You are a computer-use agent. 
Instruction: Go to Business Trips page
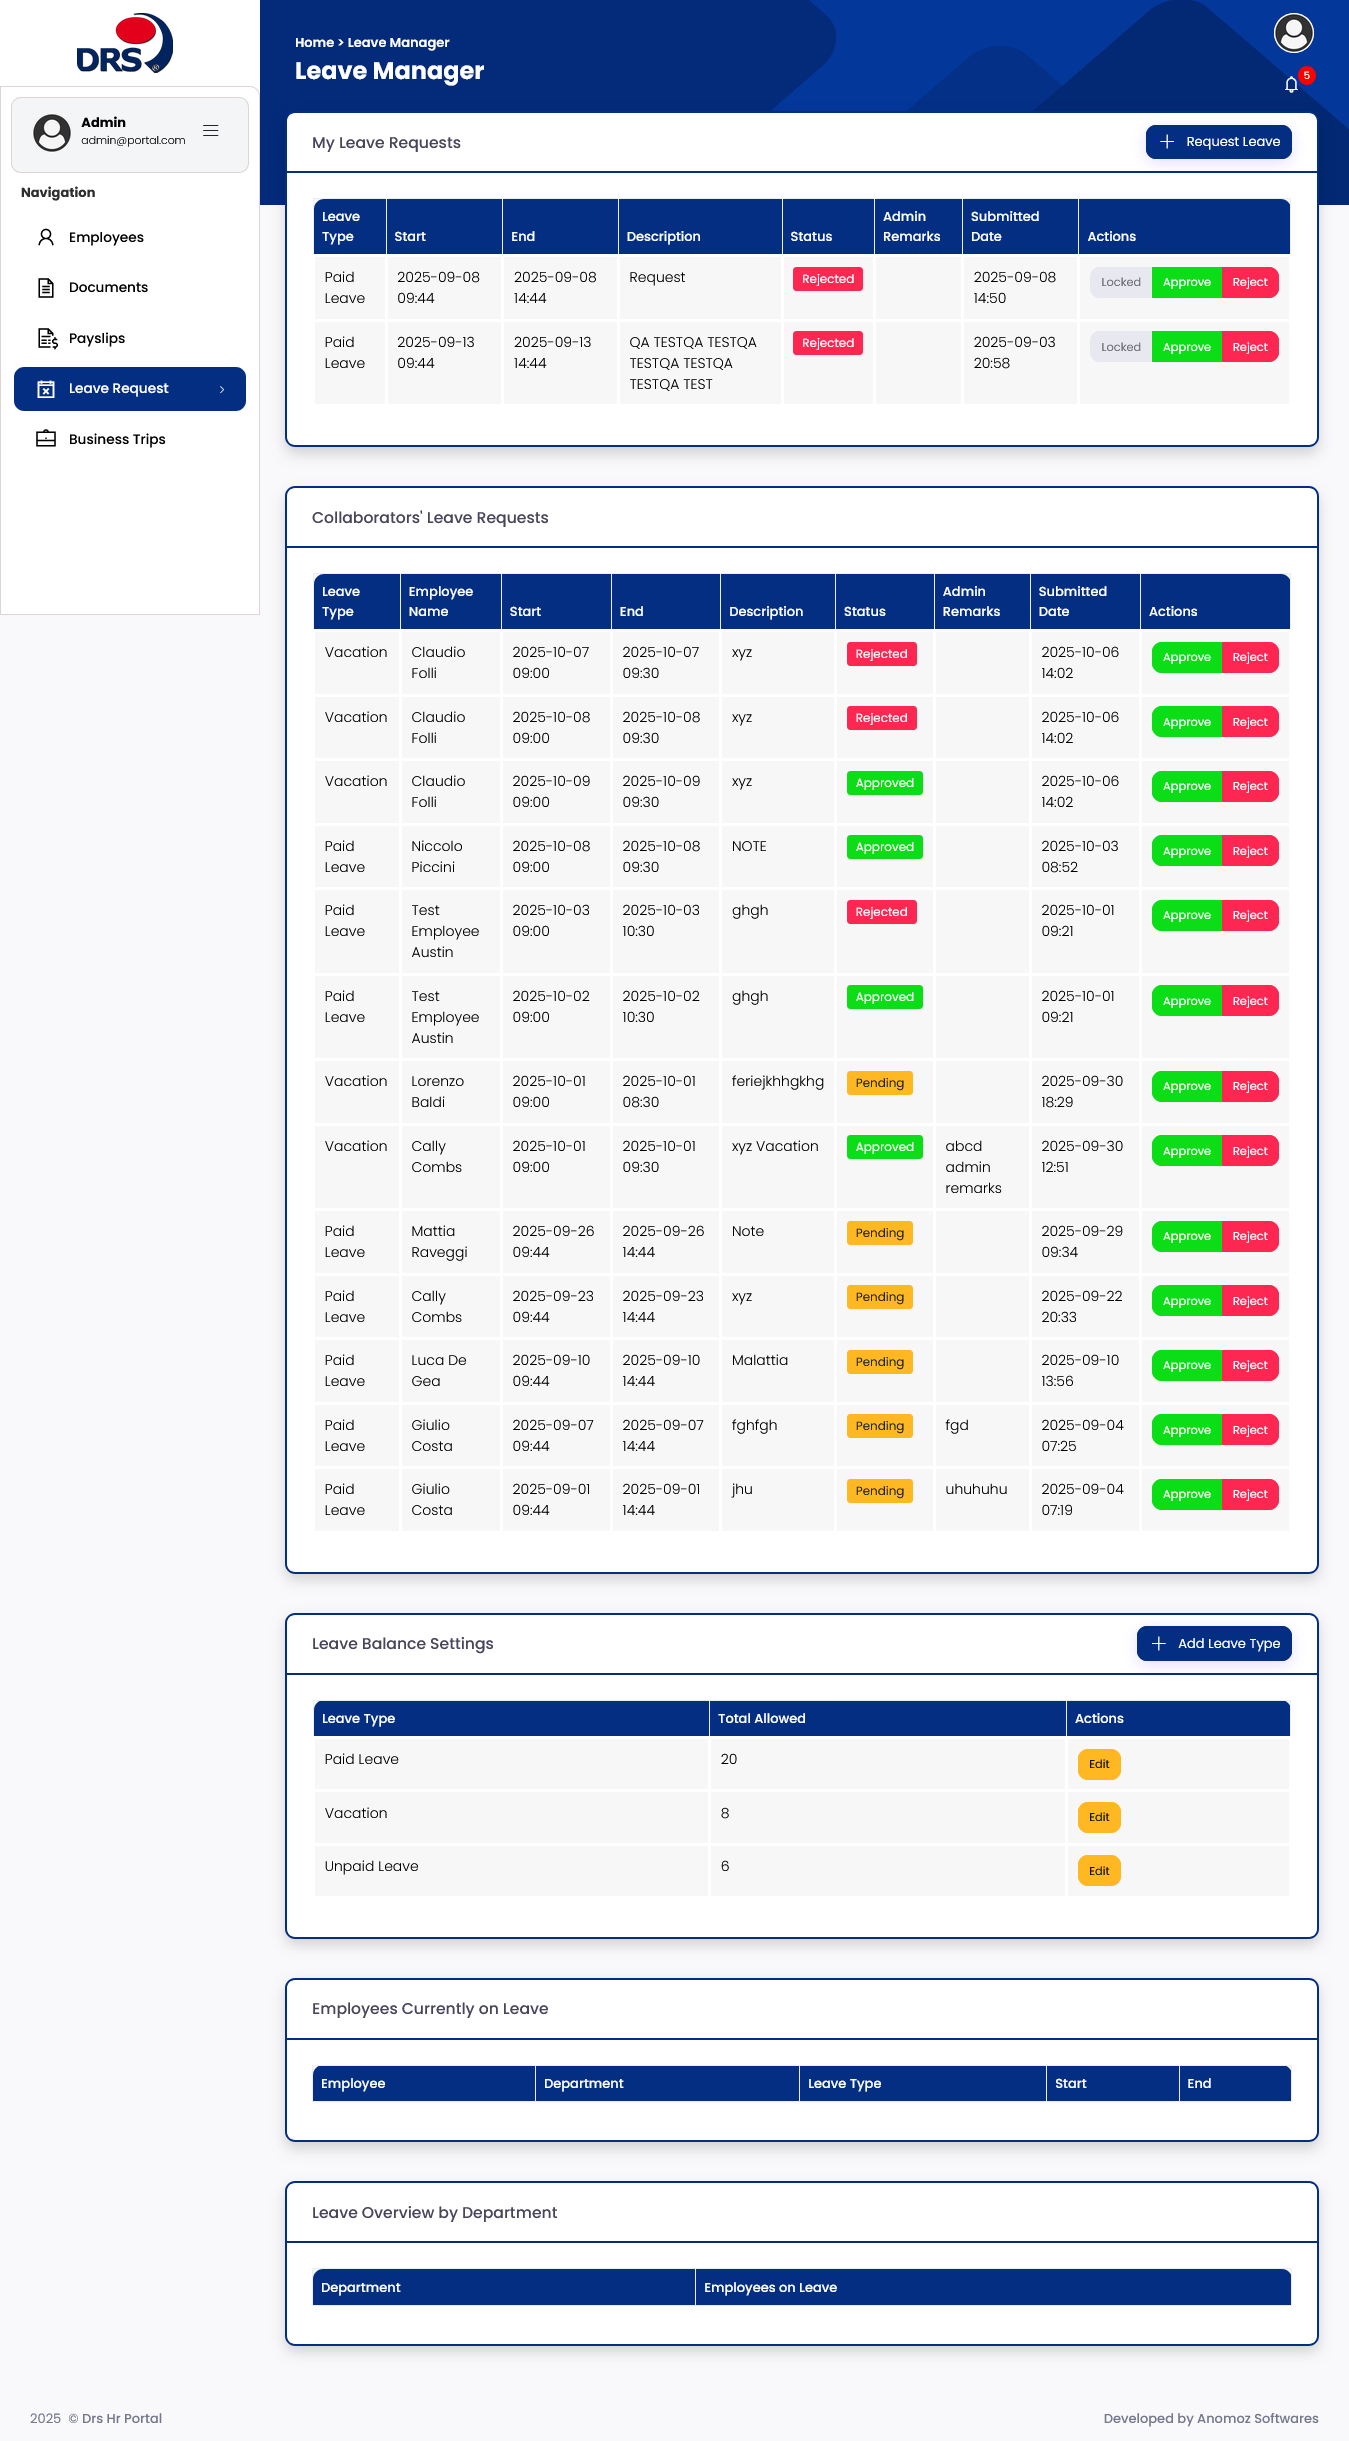[x=117, y=439]
